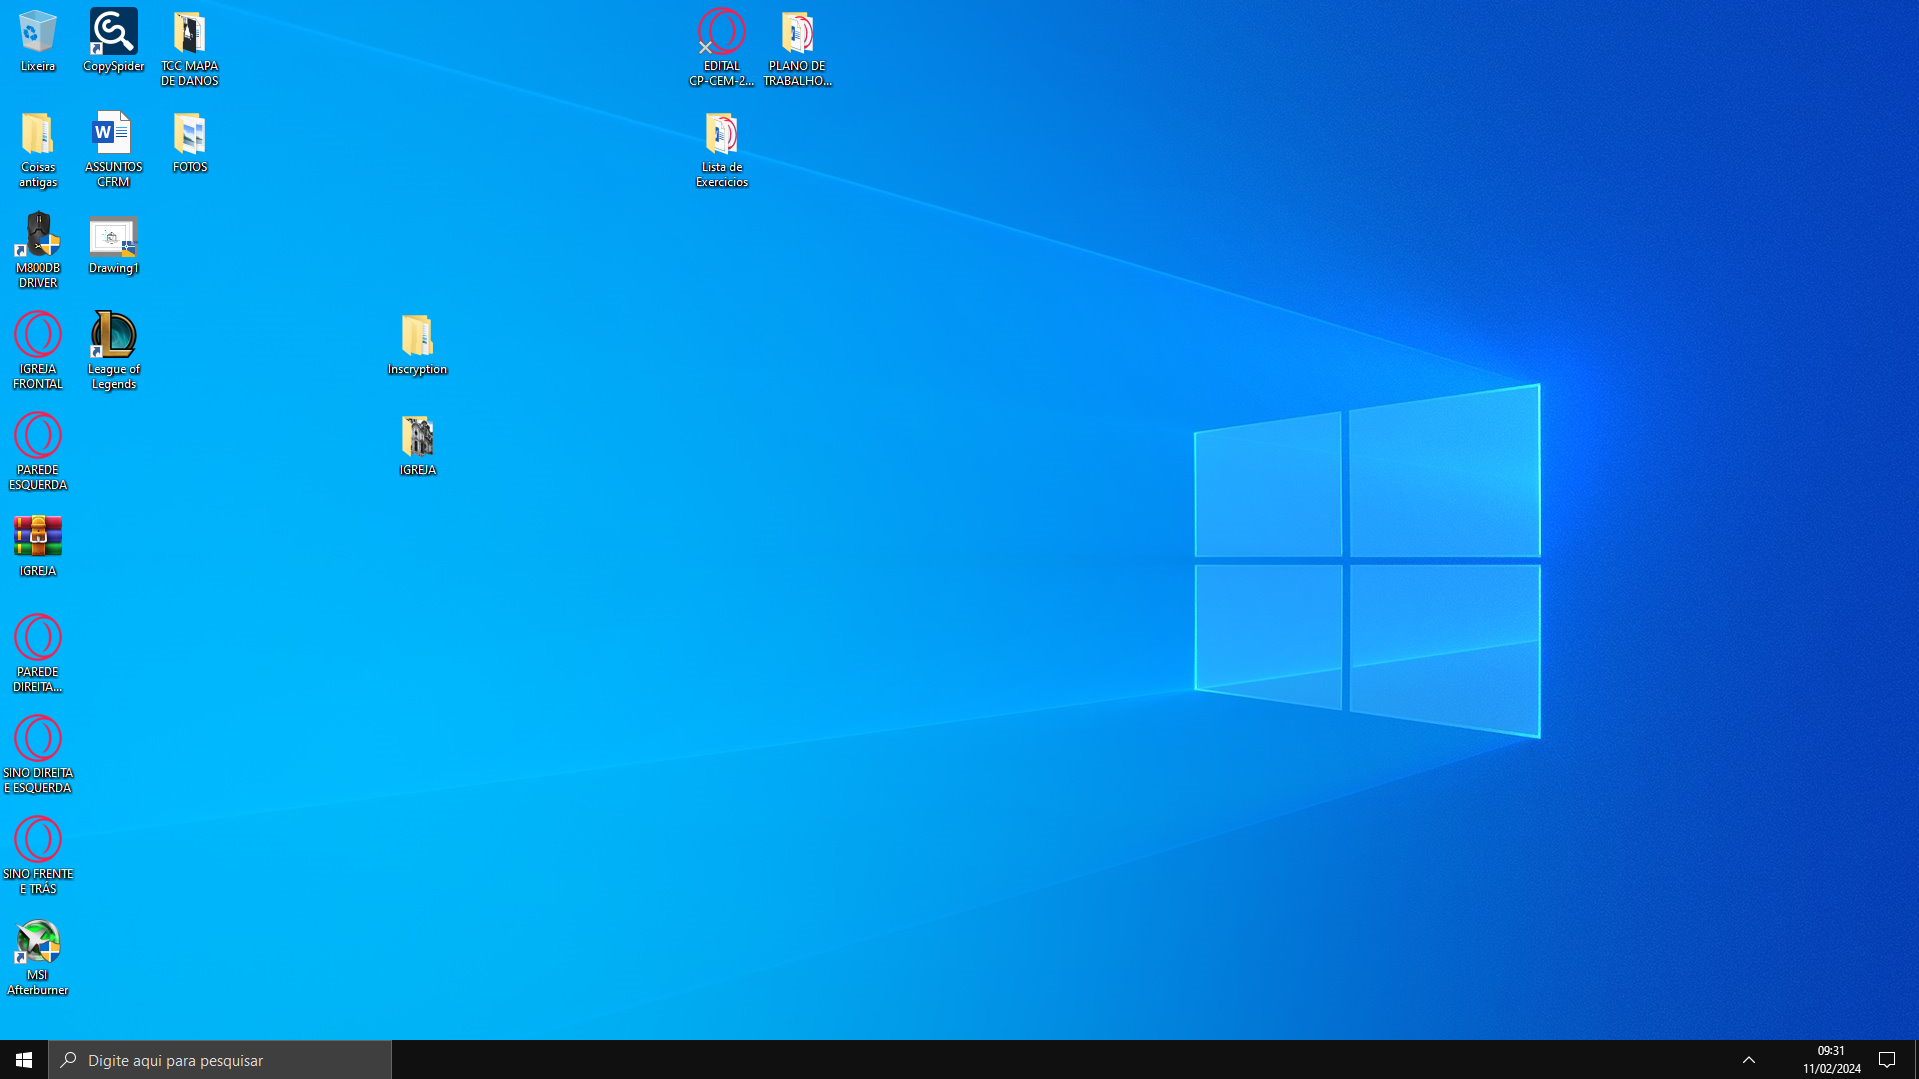Click the taskbar search box
This screenshot has width=1919, height=1079.
220,1059
